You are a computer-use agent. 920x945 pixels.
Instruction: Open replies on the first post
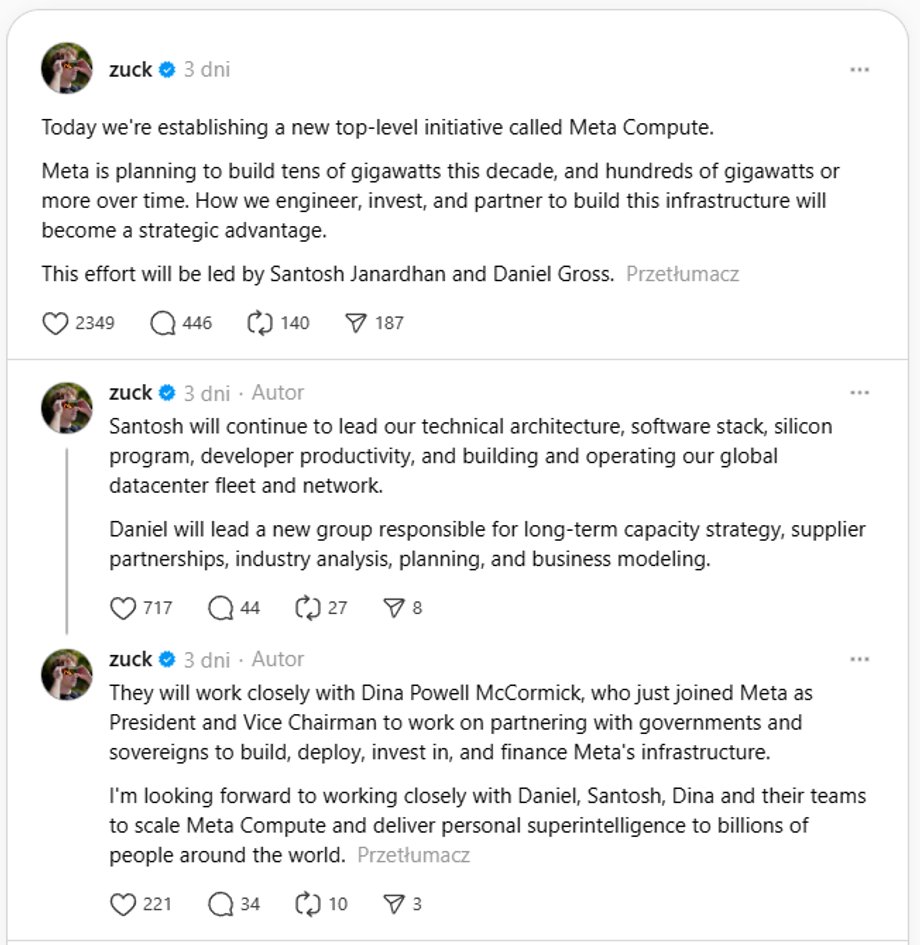point(164,323)
